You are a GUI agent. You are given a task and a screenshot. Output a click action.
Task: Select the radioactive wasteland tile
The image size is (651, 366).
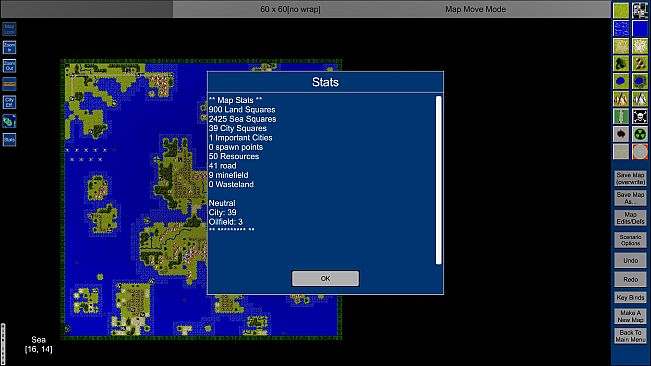640,134
